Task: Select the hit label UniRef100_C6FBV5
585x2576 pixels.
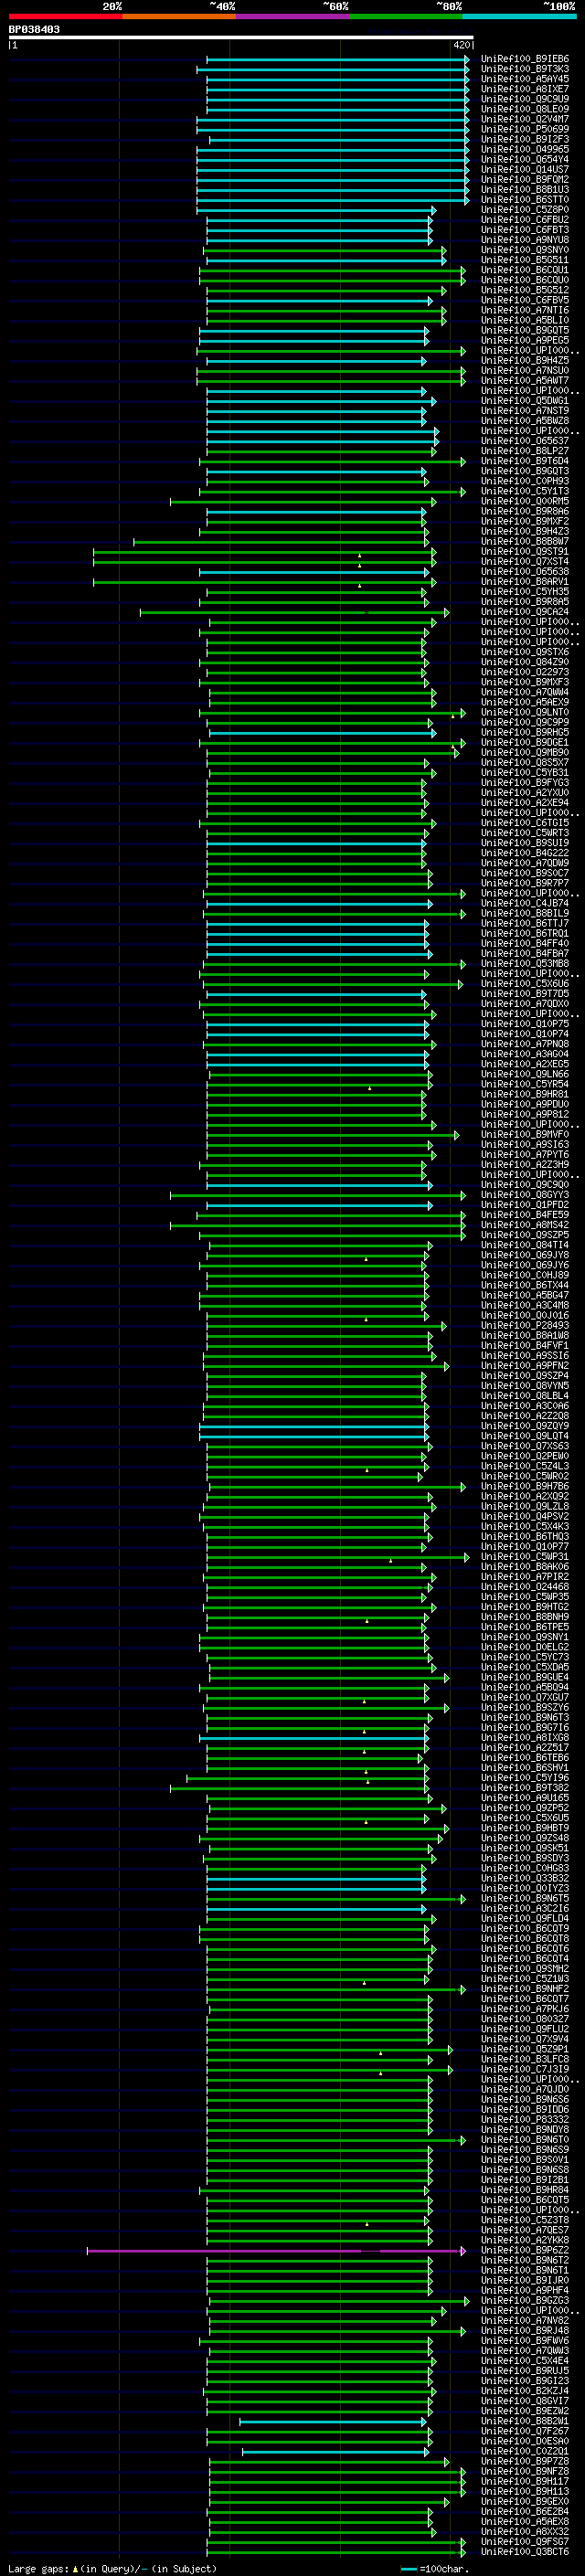Action: pos(525,300)
